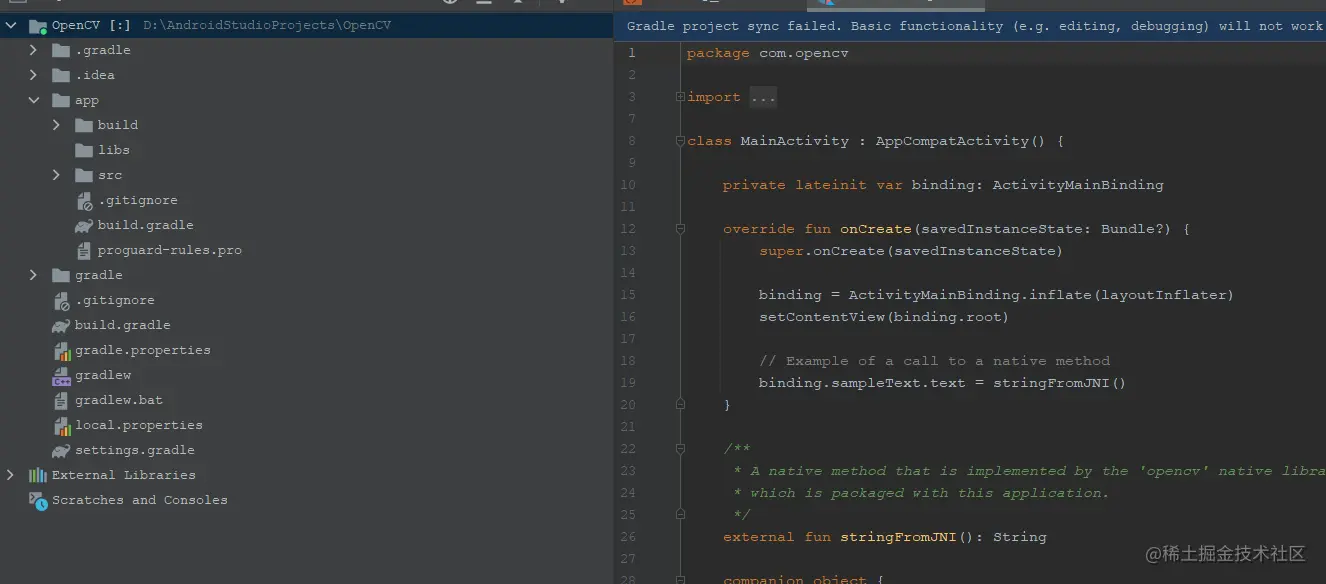Click Scratches and Consoles icon

[38, 500]
